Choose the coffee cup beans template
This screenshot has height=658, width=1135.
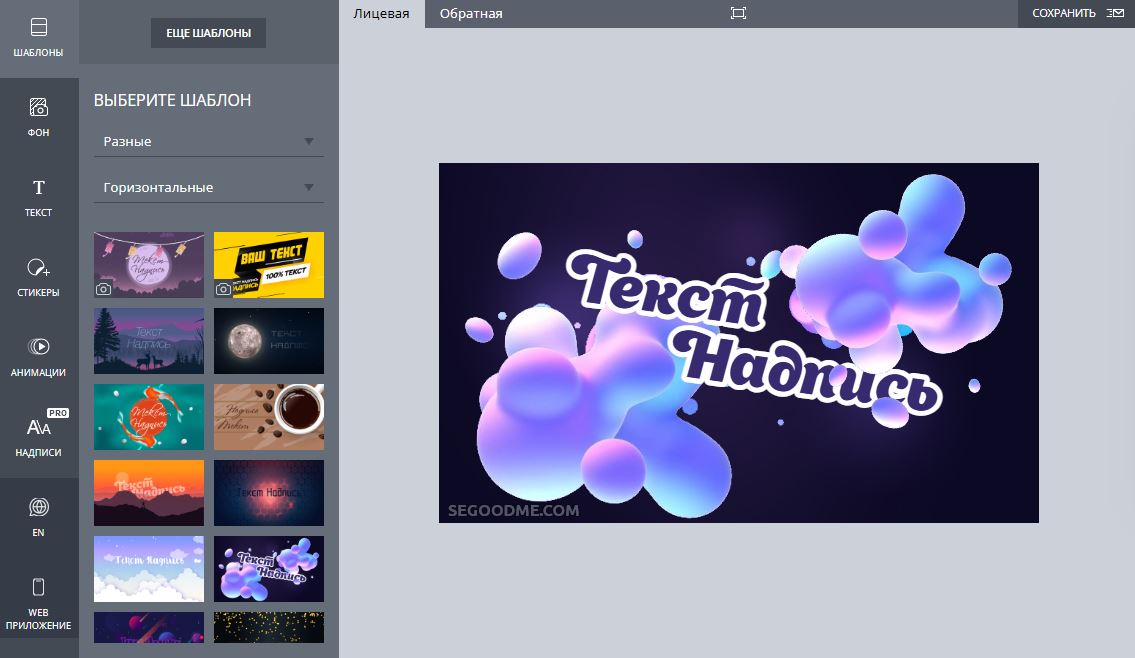[269, 417]
